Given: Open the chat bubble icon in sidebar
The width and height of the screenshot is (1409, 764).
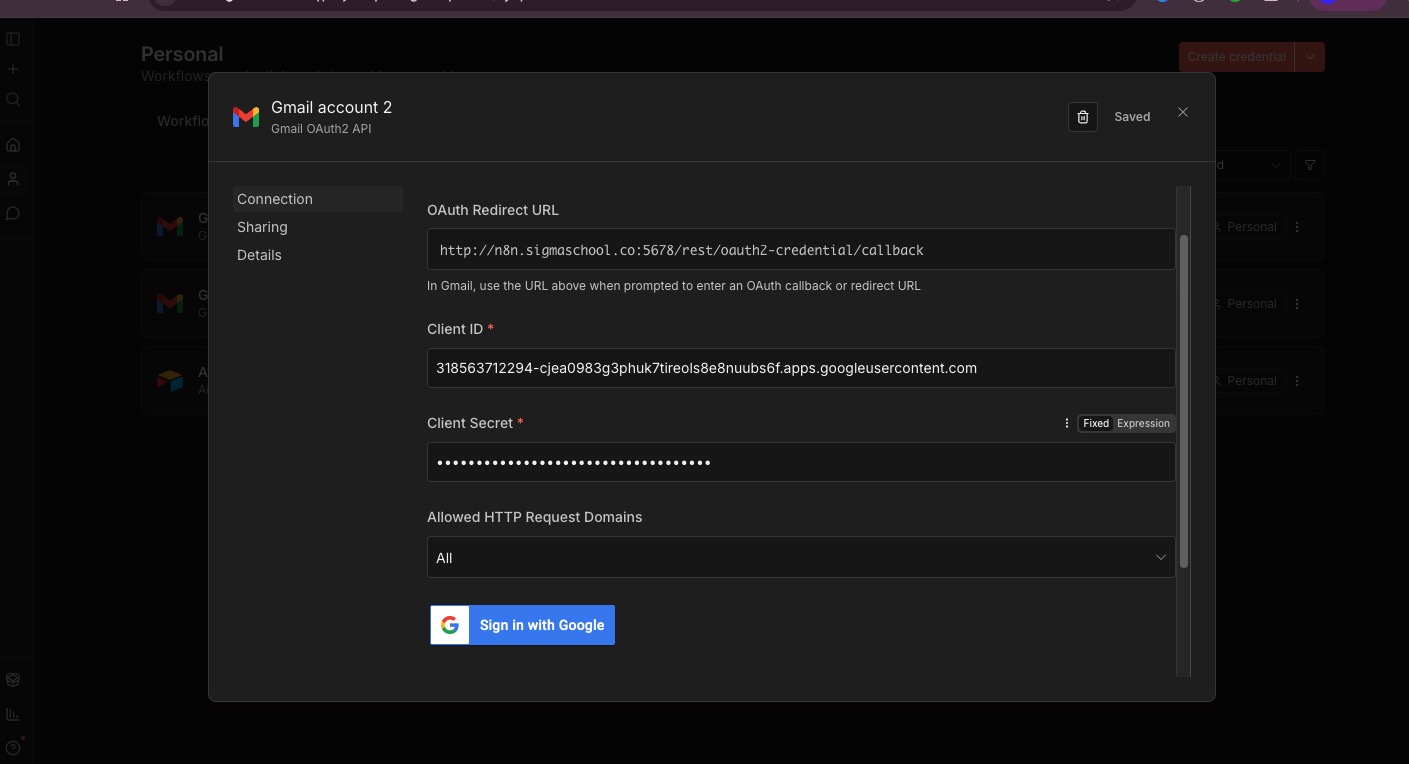Looking at the screenshot, I should (x=13, y=213).
